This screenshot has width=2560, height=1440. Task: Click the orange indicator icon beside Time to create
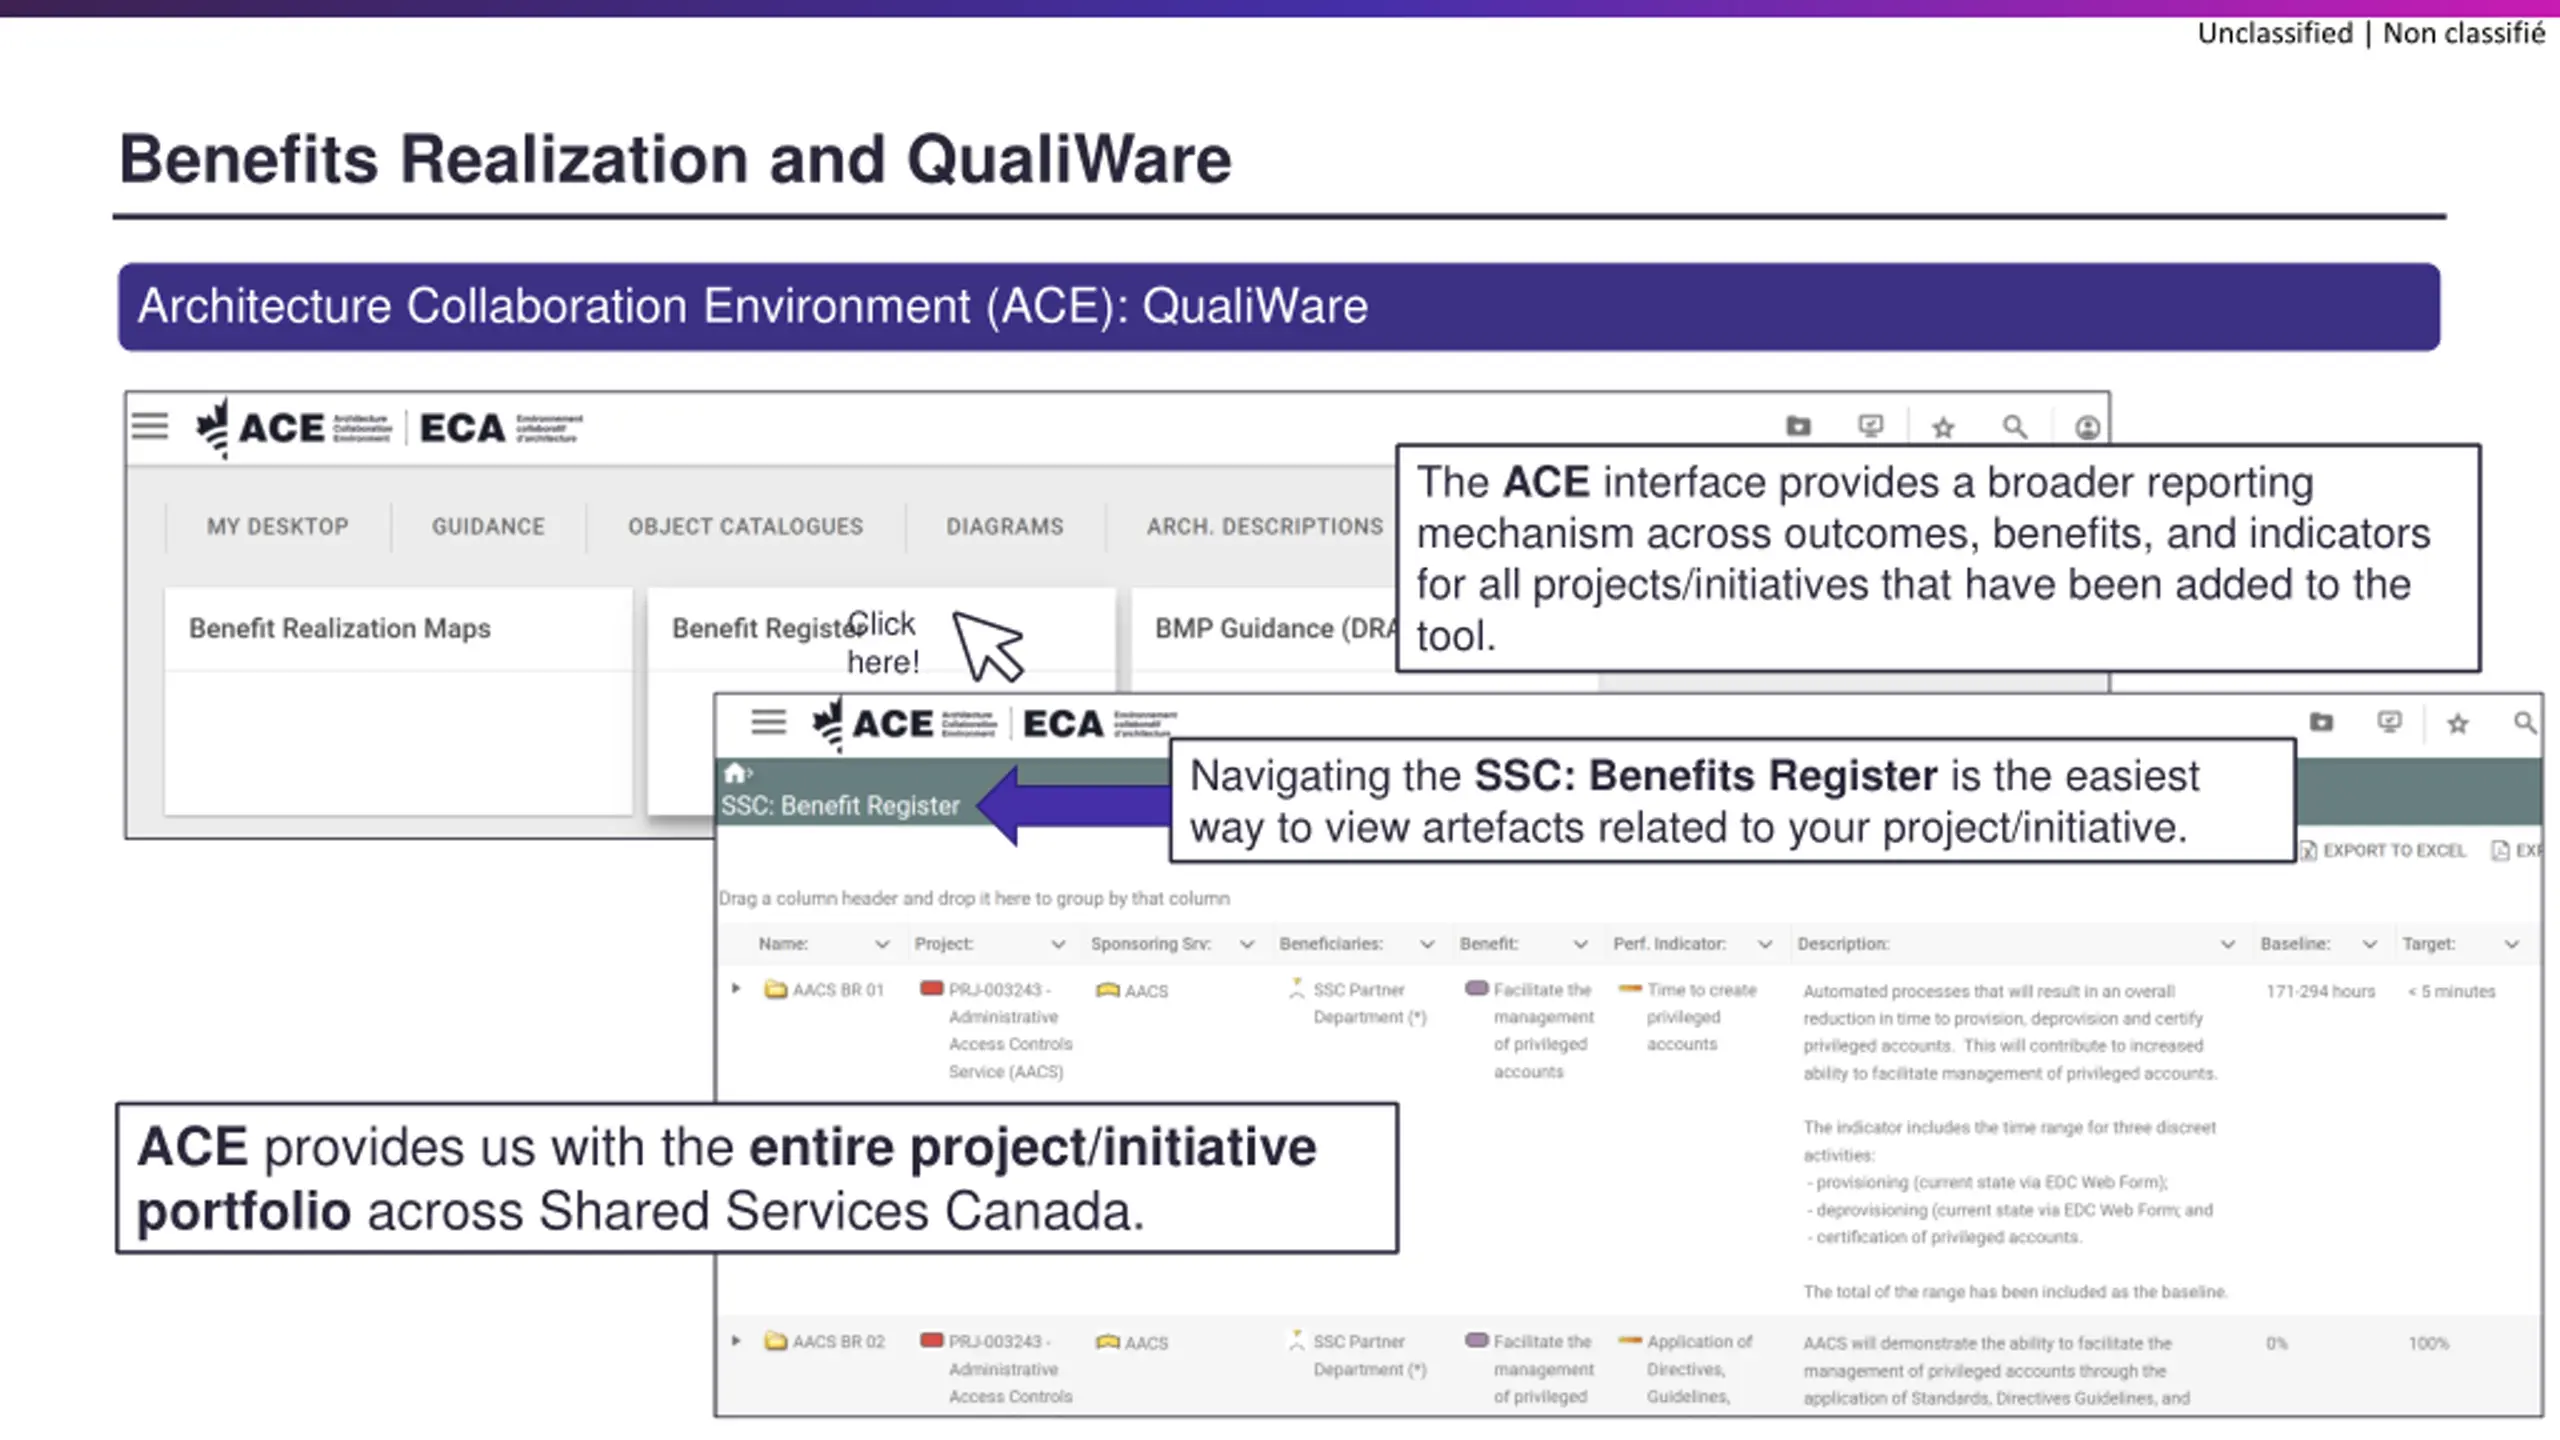pyautogui.click(x=1630, y=988)
